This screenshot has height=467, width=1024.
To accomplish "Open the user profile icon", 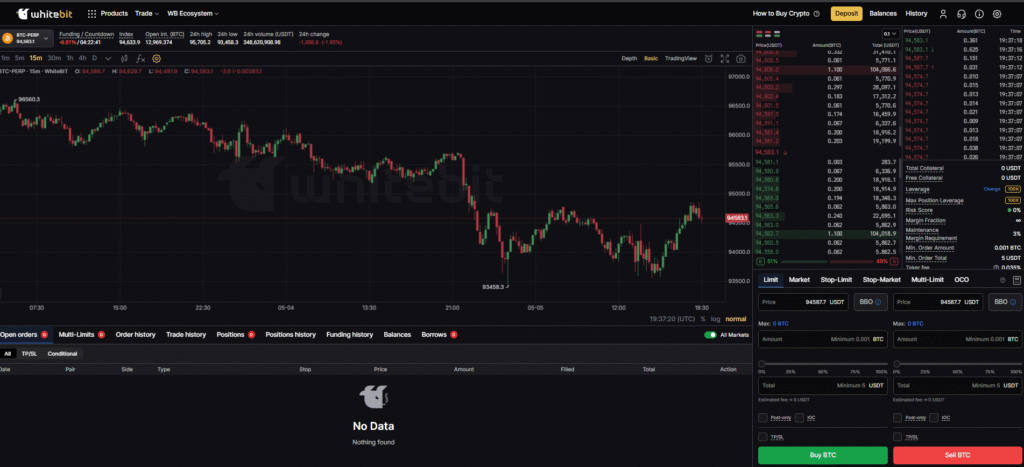I will [x=943, y=14].
